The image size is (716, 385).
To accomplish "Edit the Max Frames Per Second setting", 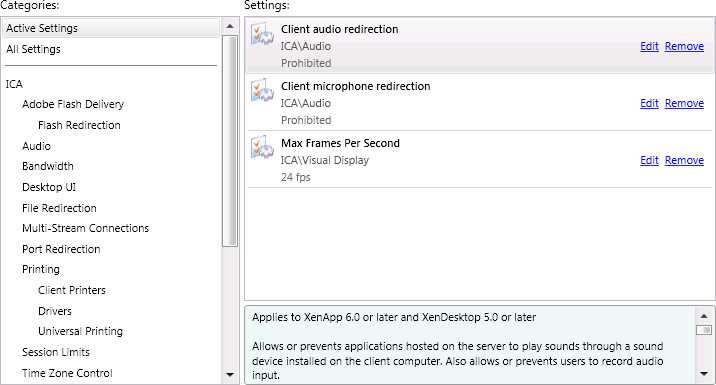I will 649,160.
